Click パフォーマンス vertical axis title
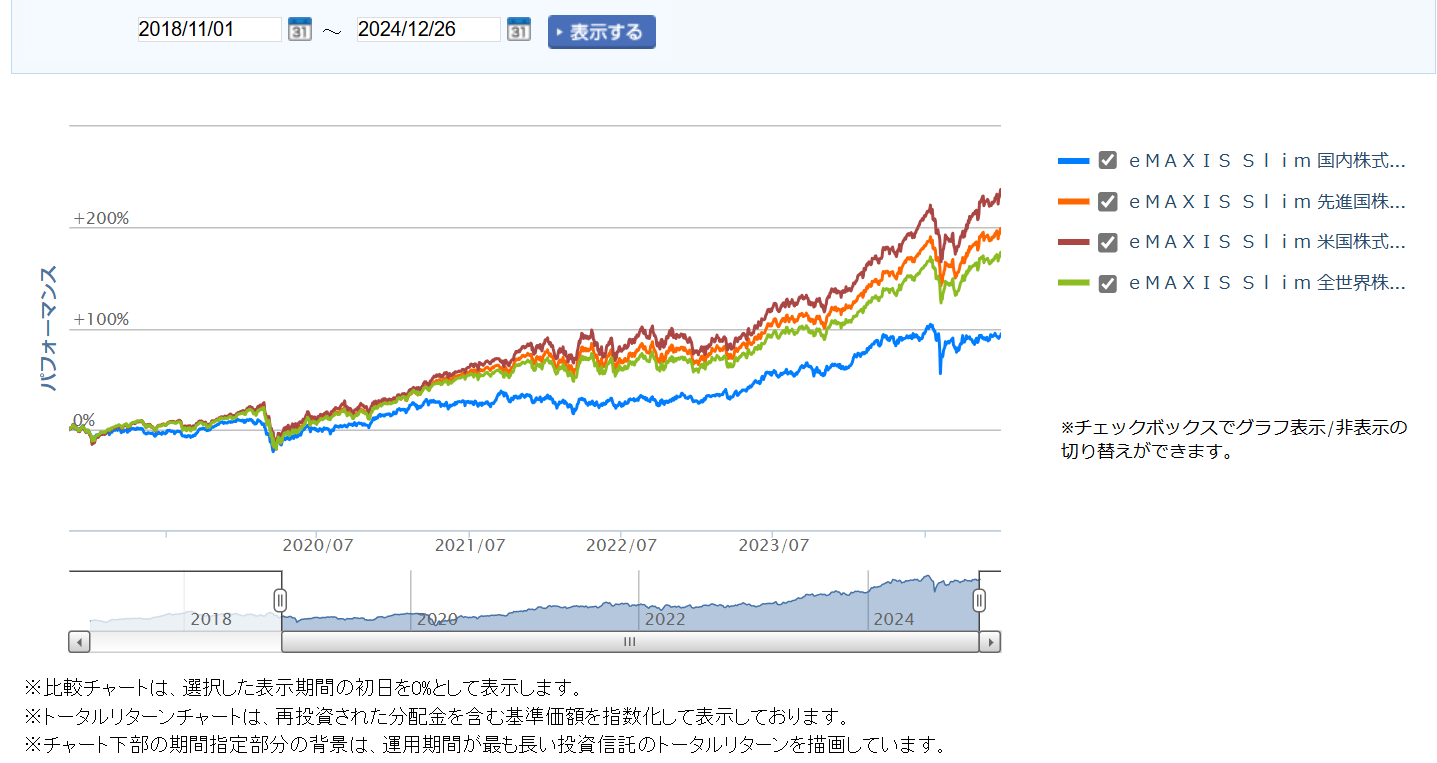Image resolution: width=1437 pixels, height=763 pixels. pos(49,328)
